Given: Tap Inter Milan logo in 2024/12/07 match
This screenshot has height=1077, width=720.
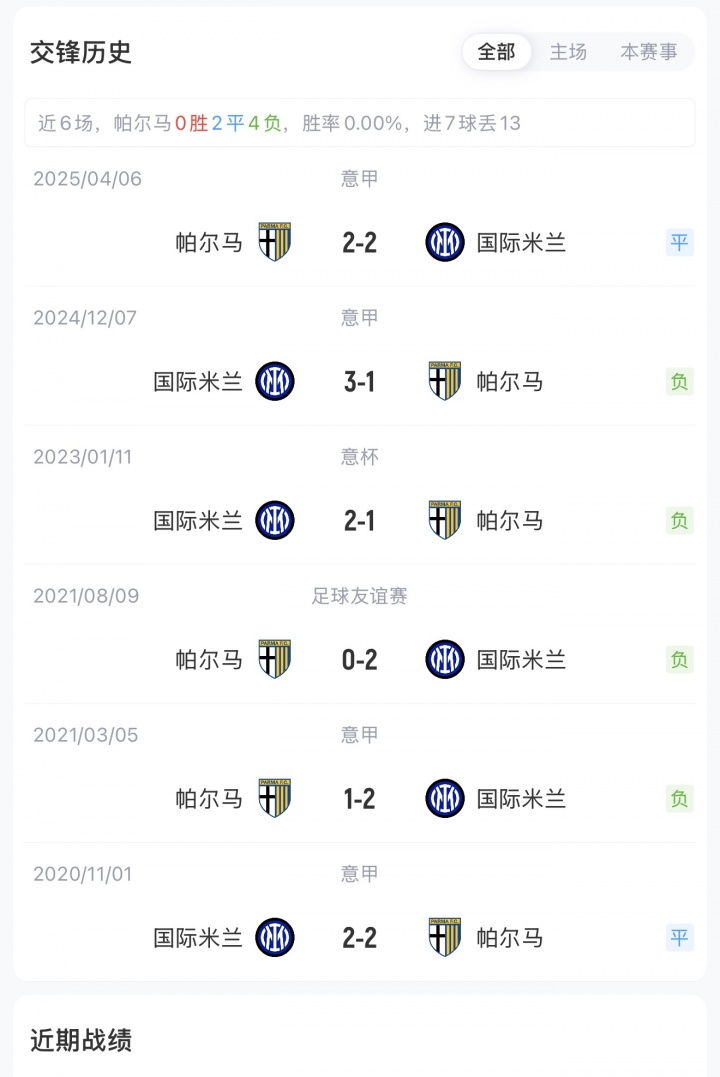Looking at the screenshot, I should click(x=275, y=381).
